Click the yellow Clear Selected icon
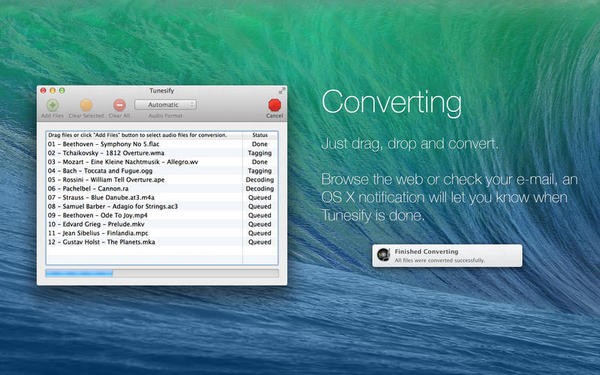The height and width of the screenshot is (375, 600). (x=86, y=105)
